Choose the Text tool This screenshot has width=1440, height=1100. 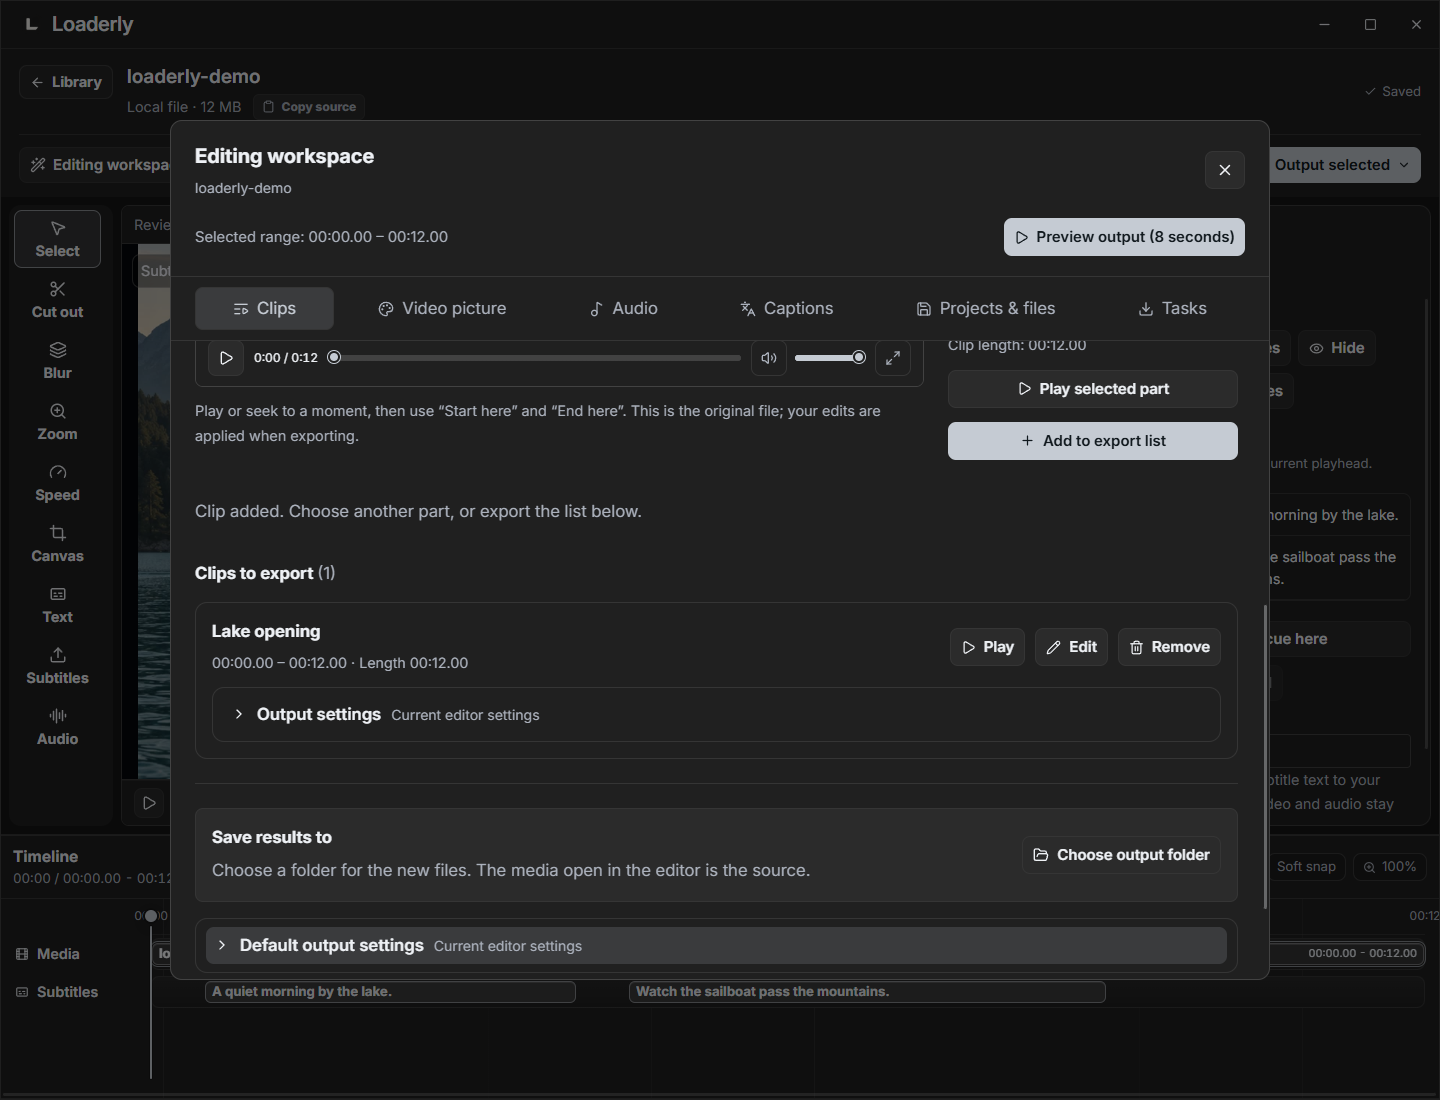coord(57,605)
